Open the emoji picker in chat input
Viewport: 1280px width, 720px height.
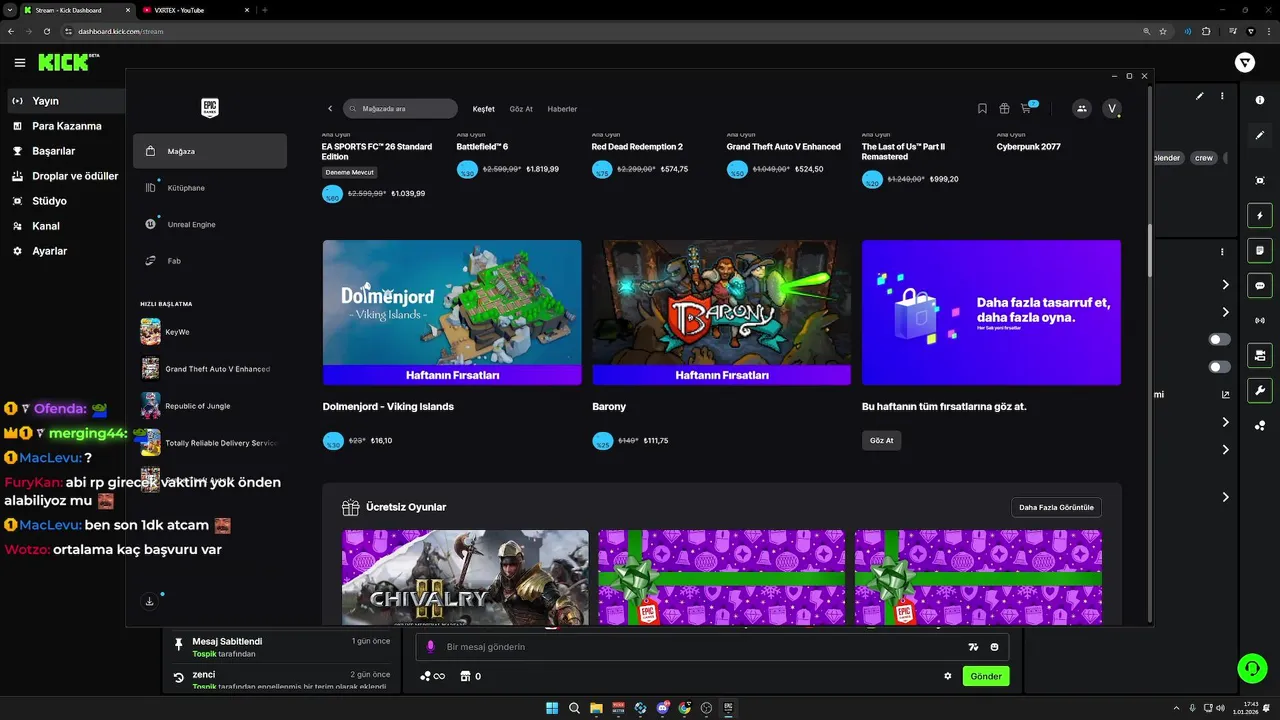pyautogui.click(x=994, y=647)
